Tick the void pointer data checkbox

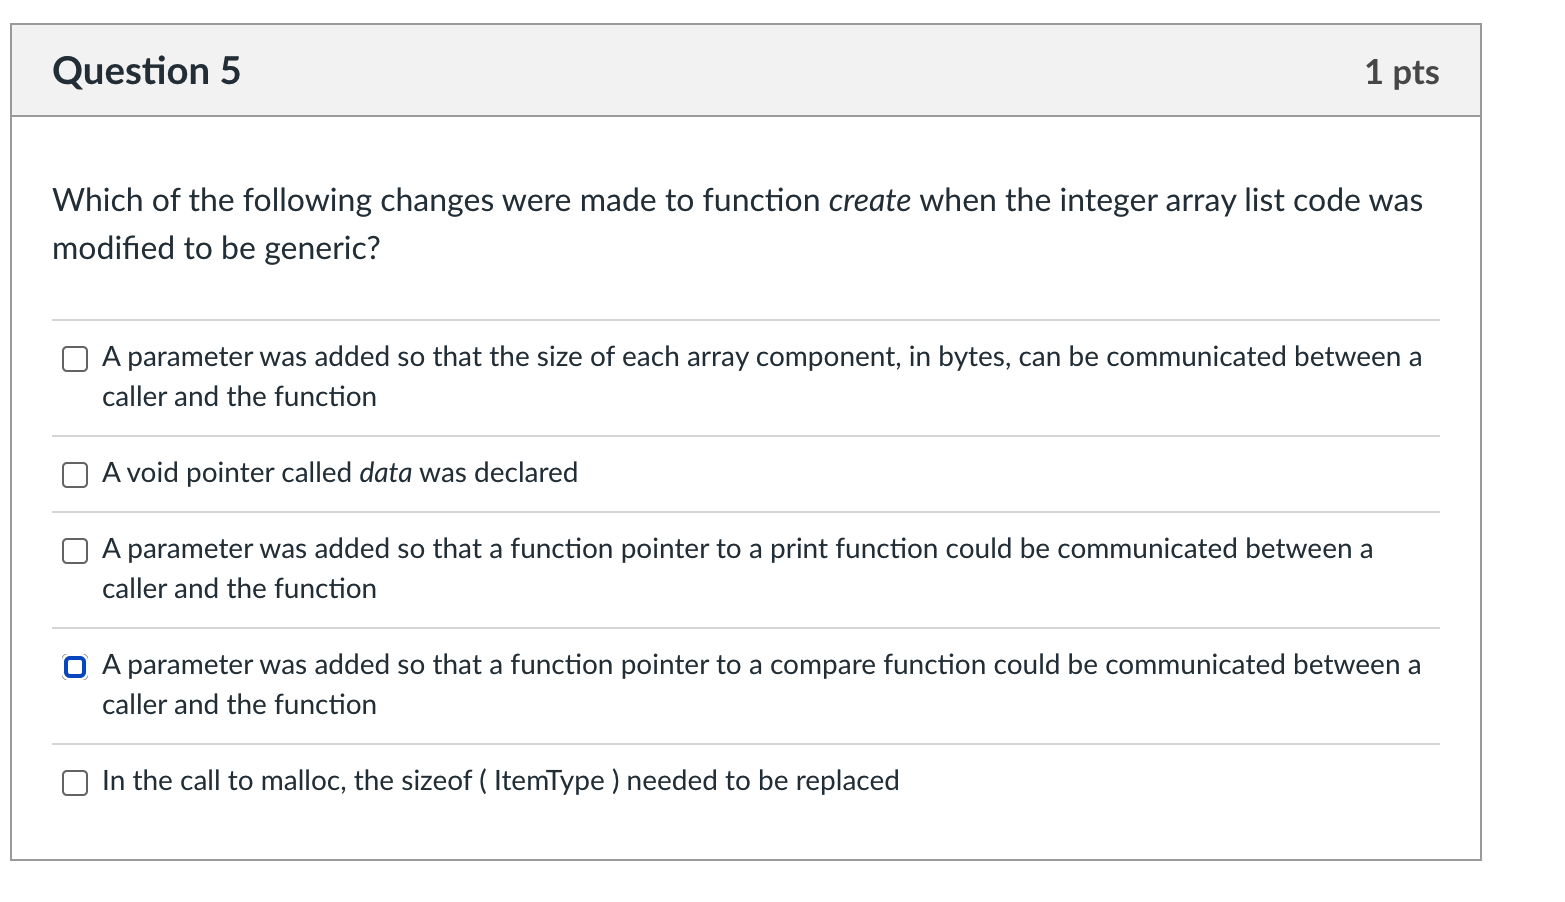75,475
